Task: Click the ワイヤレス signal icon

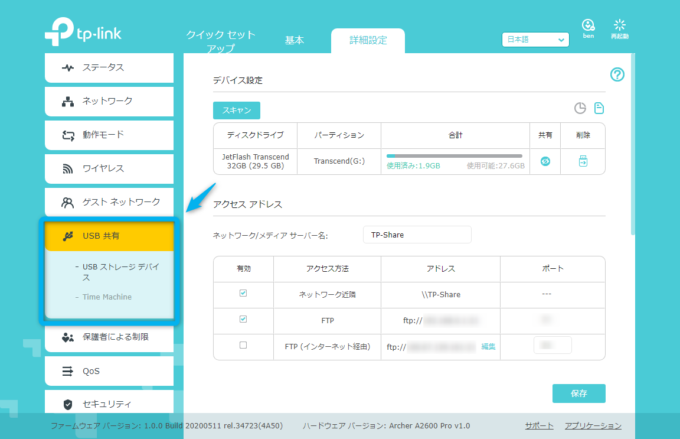Action: [x=68, y=169]
